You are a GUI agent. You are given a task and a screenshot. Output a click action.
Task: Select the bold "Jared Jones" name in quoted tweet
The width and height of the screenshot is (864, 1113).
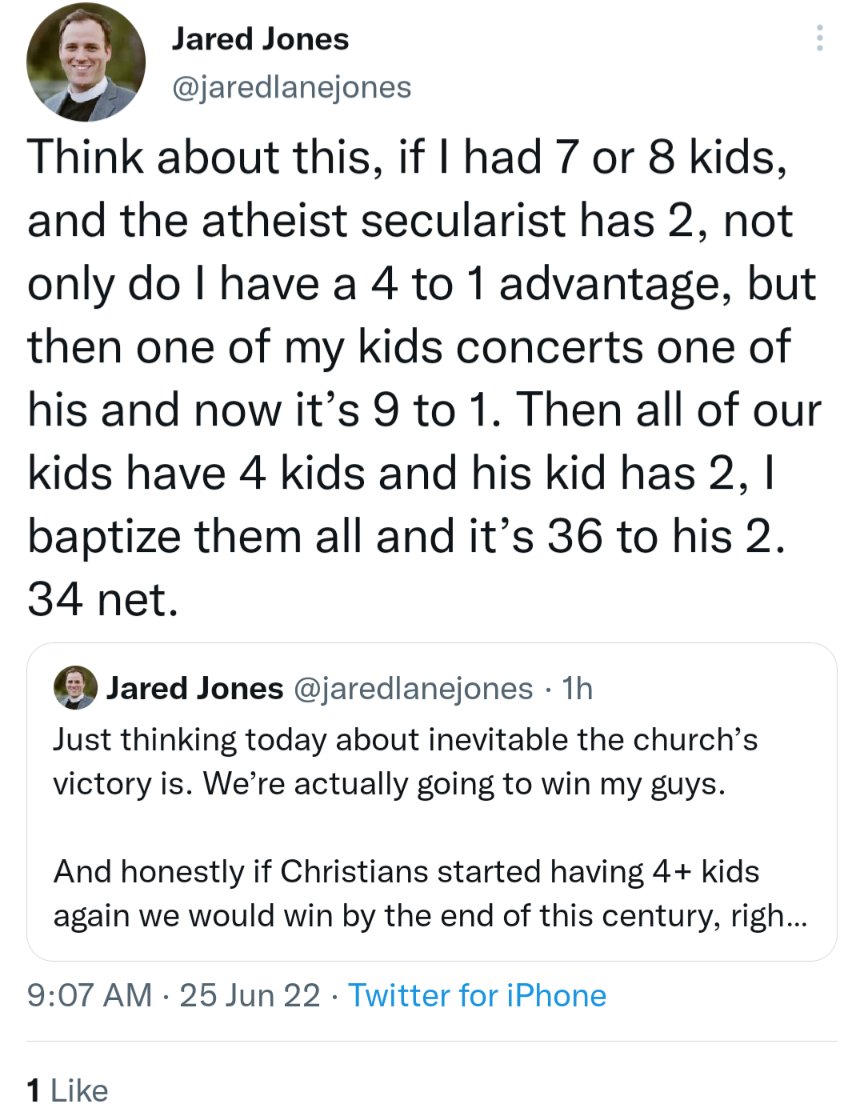(x=194, y=688)
